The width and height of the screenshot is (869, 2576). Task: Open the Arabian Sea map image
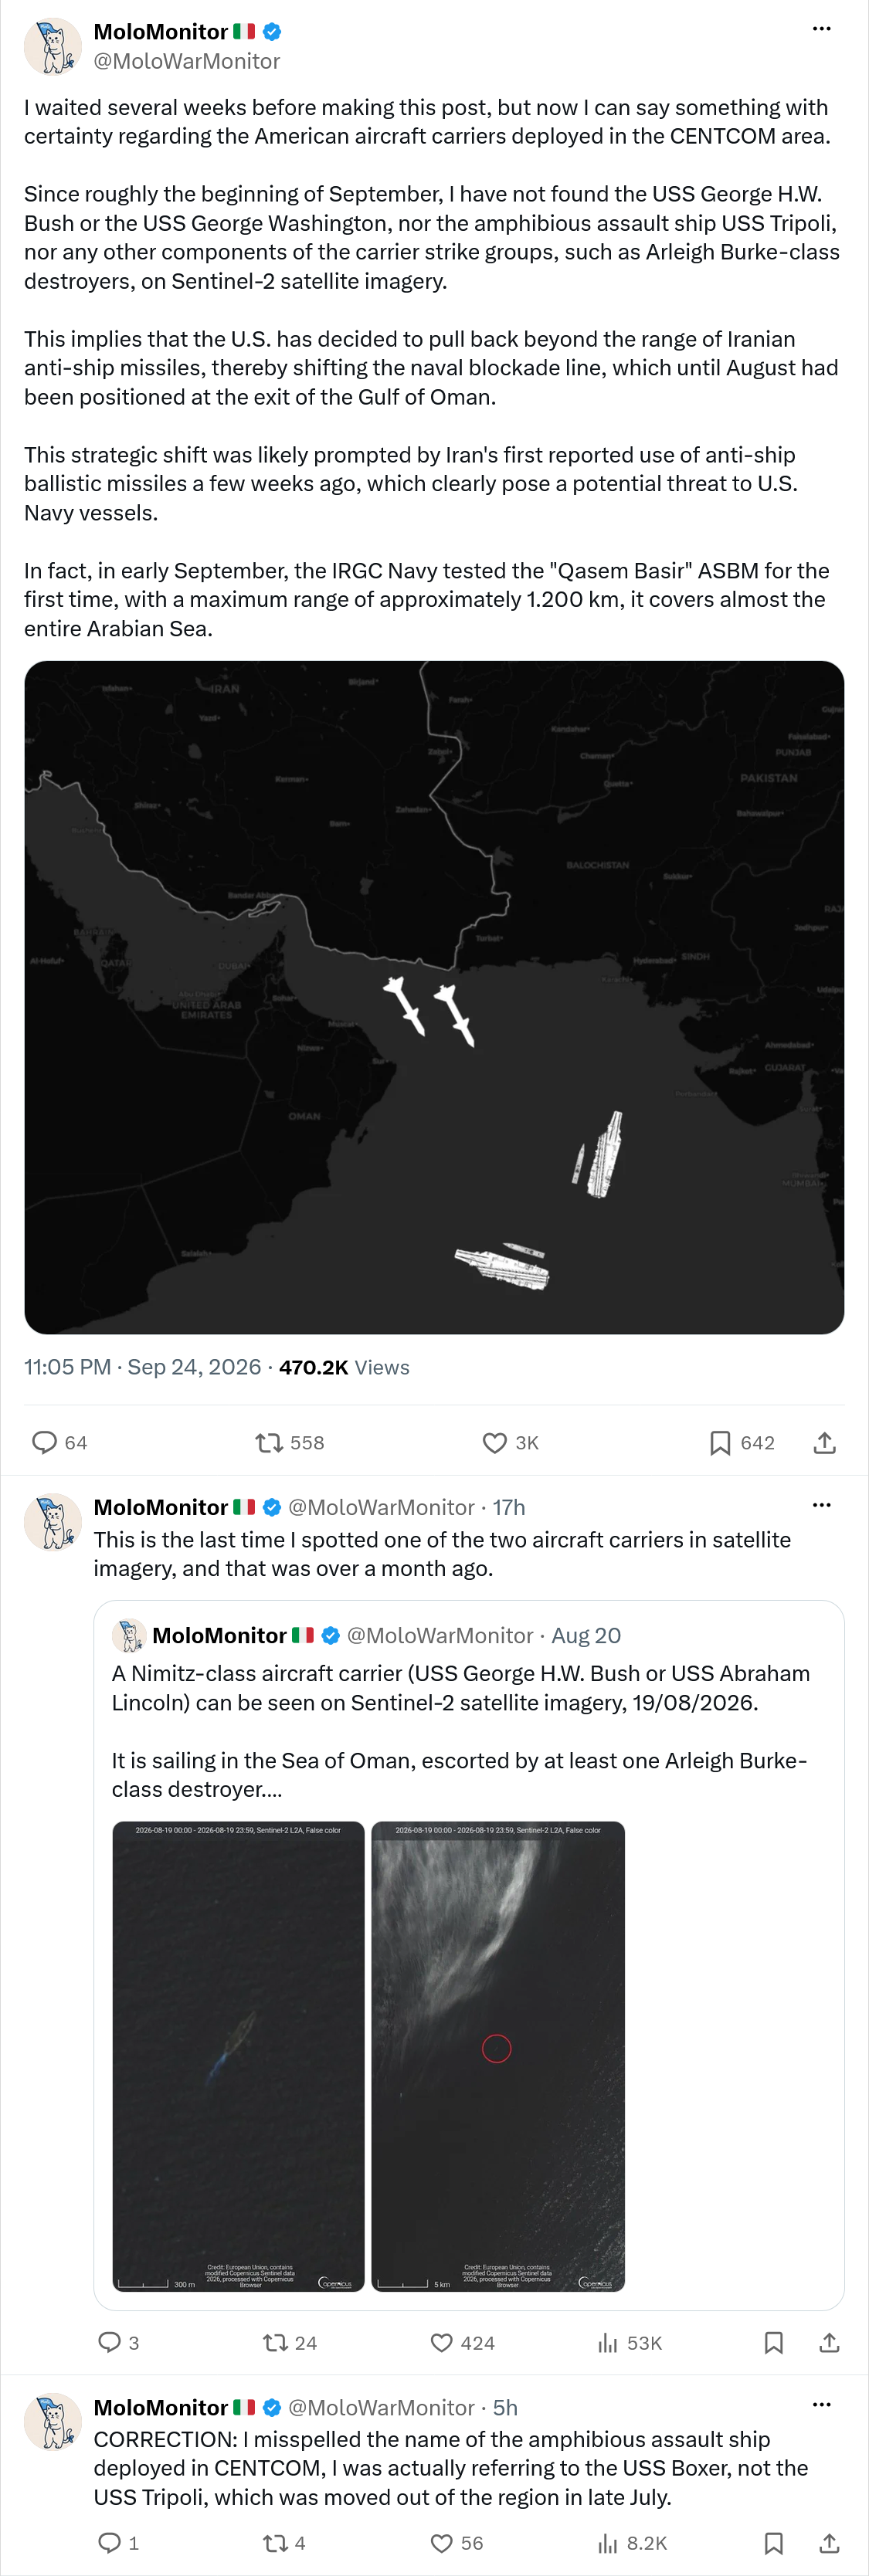[x=434, y=997]
